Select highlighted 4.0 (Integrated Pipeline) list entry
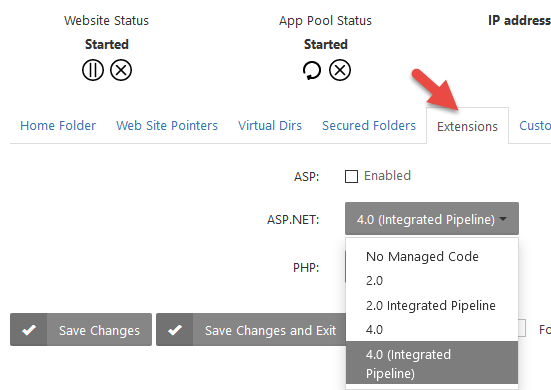Screen dimensions: 551x390 pos(432,363)
